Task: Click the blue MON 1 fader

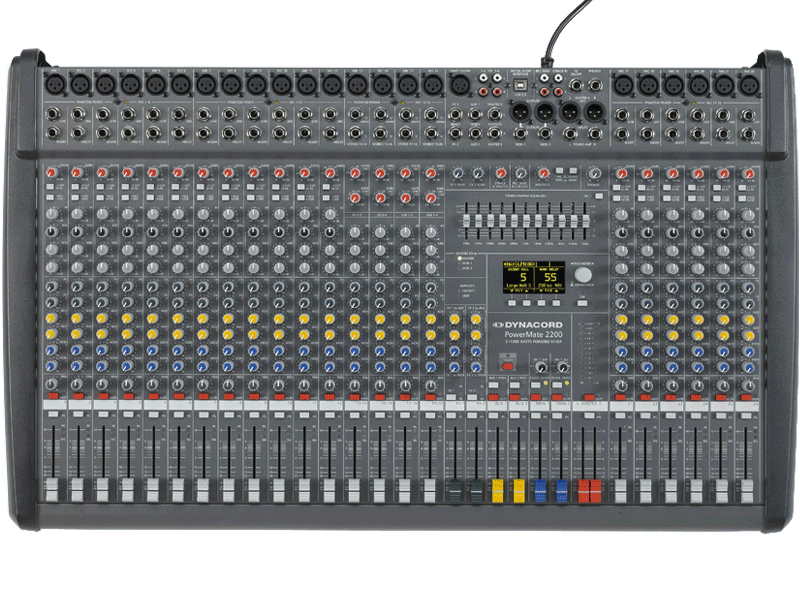Action: tap(540, 491)
